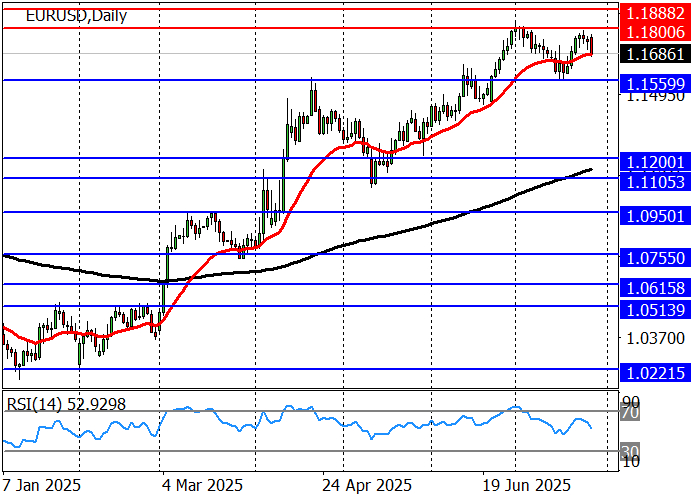The height and width of the screenshot is (500, 700).
Task: Select the 1.02215 support price label
Action: tap(655, 373)
